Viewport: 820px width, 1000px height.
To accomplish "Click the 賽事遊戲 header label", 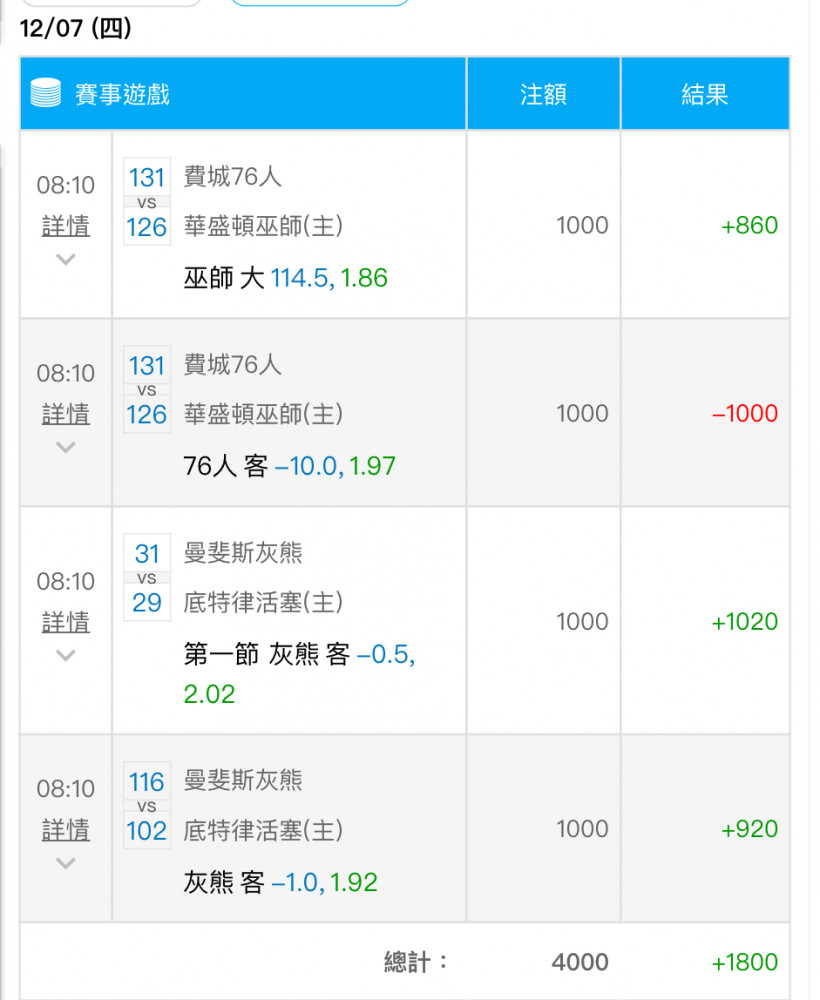I will point(122,94).
